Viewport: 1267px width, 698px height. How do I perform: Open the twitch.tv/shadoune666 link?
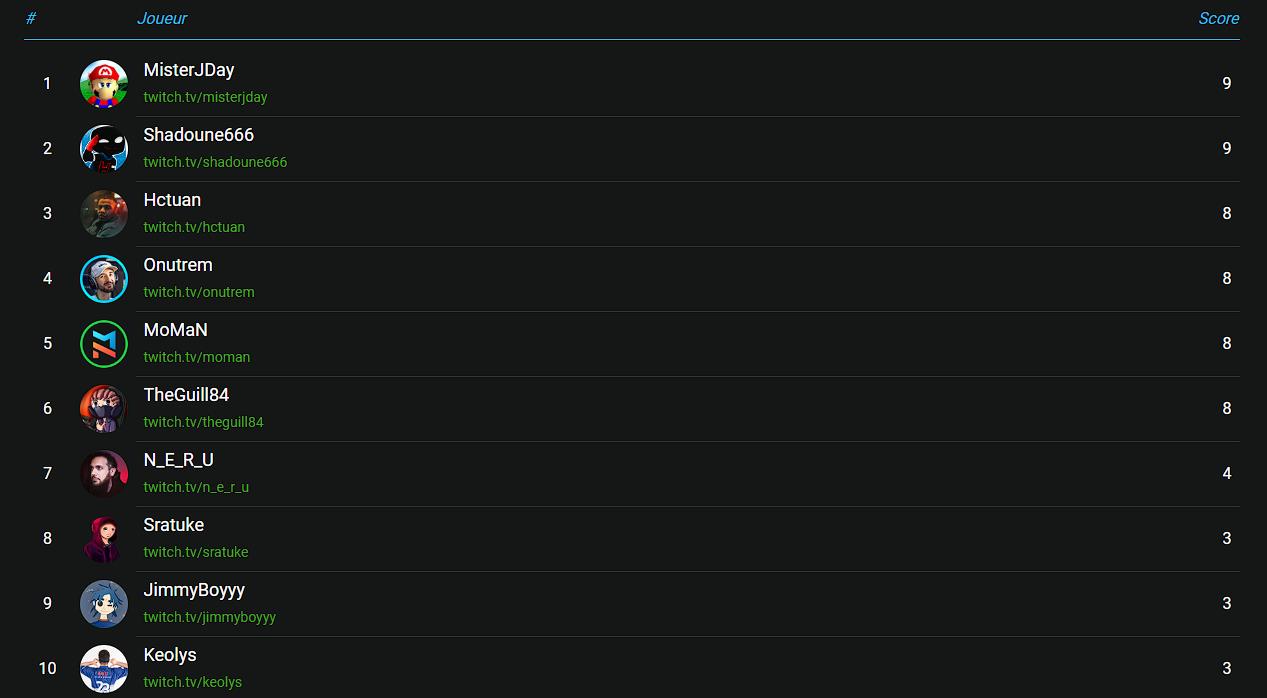(x=215, y=162)
